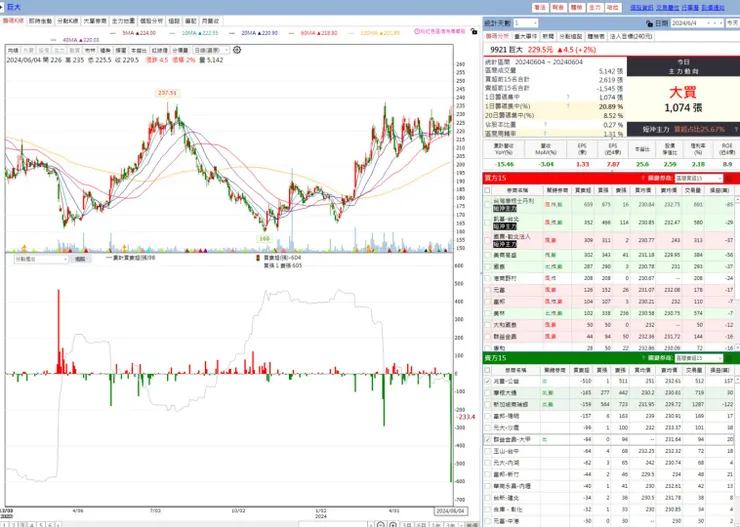Open 關鍵券商 dropdown in 賣方15
740x527 pixels.
698,358
